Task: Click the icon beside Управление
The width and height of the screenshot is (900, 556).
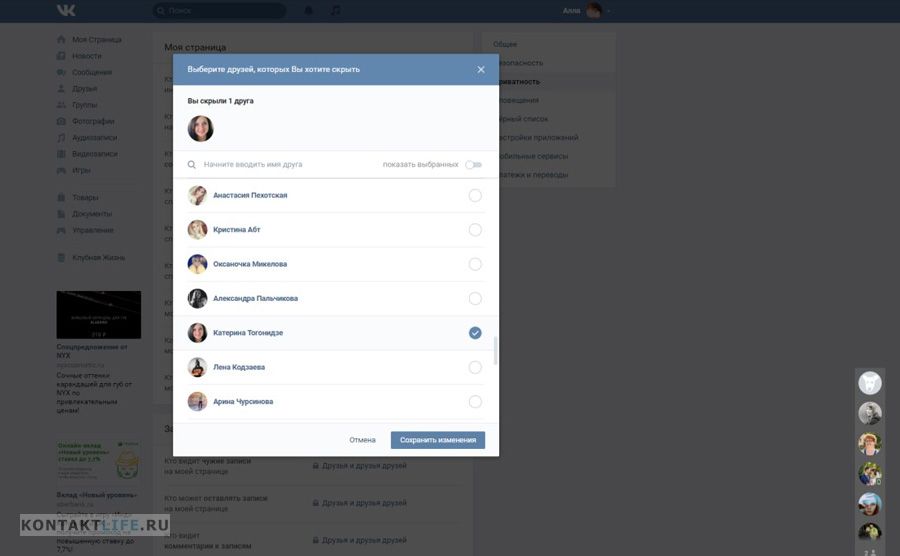Action: tap(61, 230)
